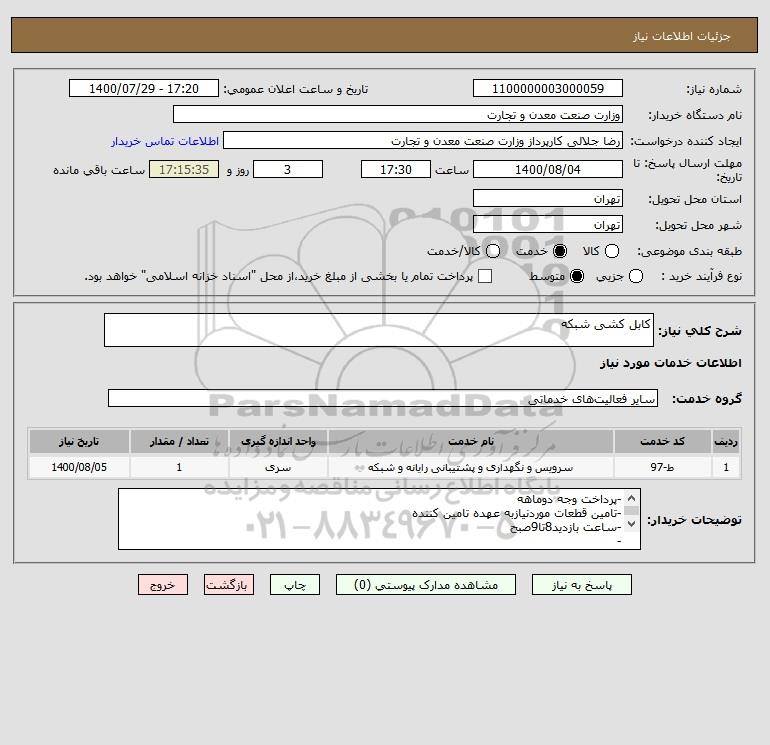Click the اطلاعات خدمات مورد نیاز heading
This screenshot has height=745, width=770.
pyautogui.click(x=670, y=363)
